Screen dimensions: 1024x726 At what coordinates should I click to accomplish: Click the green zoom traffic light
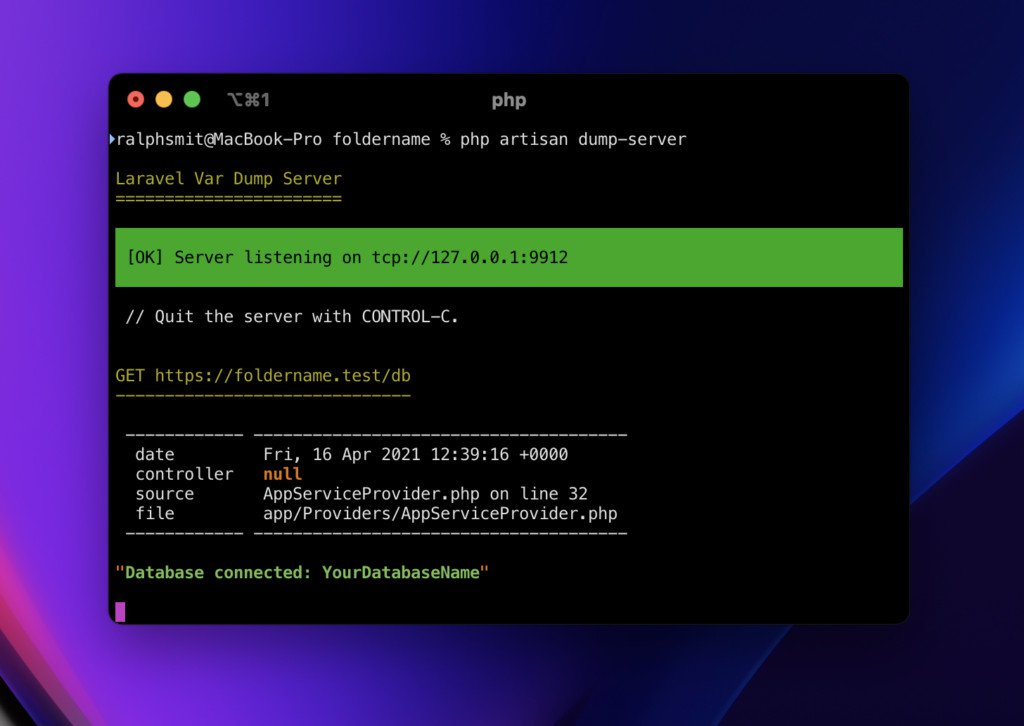pyautogui.click(x=191, y=99)
